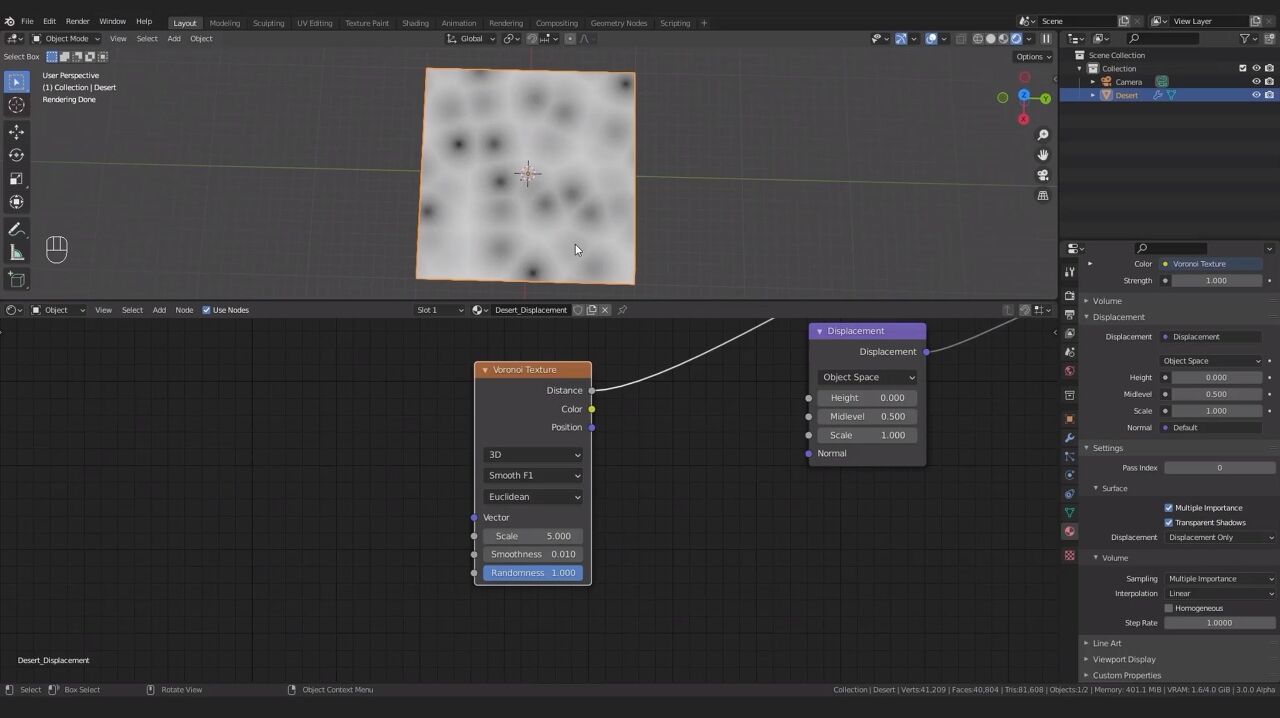Open the File menu
The width and height of the screenshot is (1280, 718).
(x=27, y=21)
